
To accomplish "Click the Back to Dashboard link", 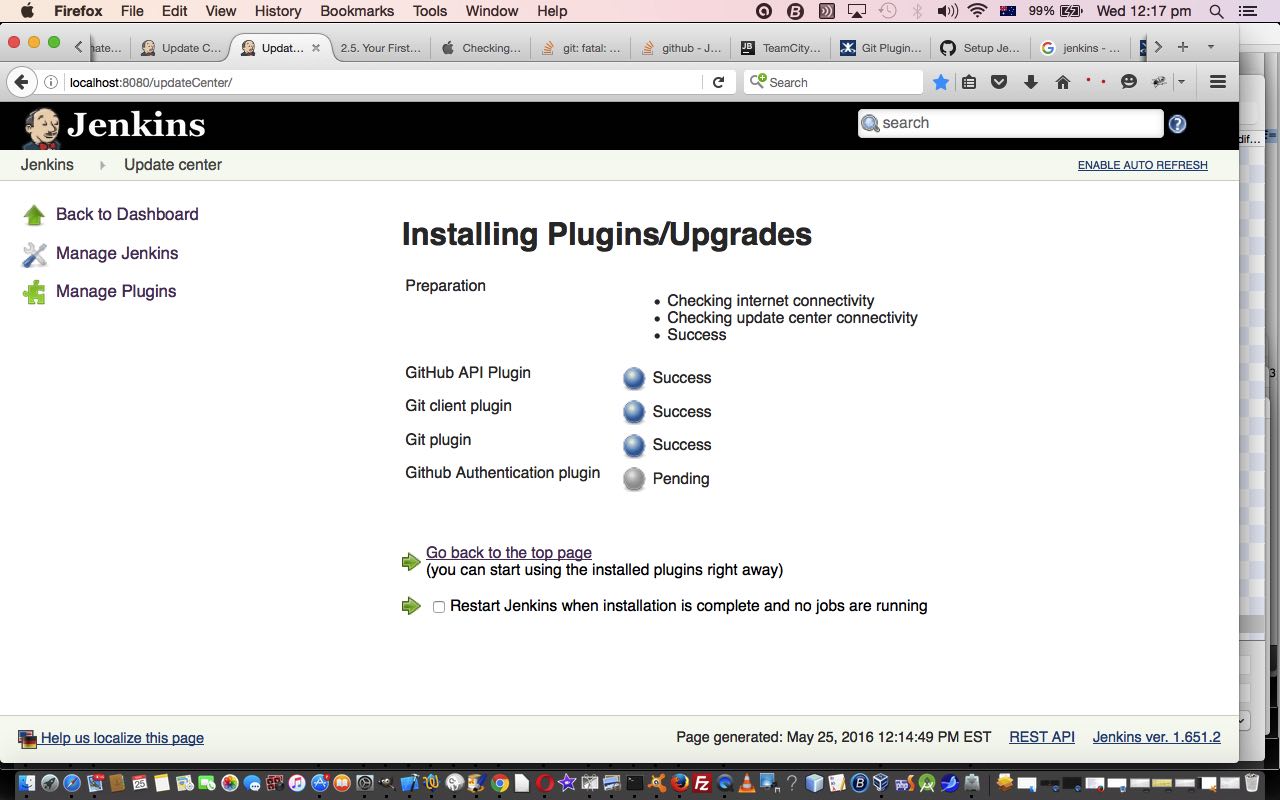I will pos(127,215).
